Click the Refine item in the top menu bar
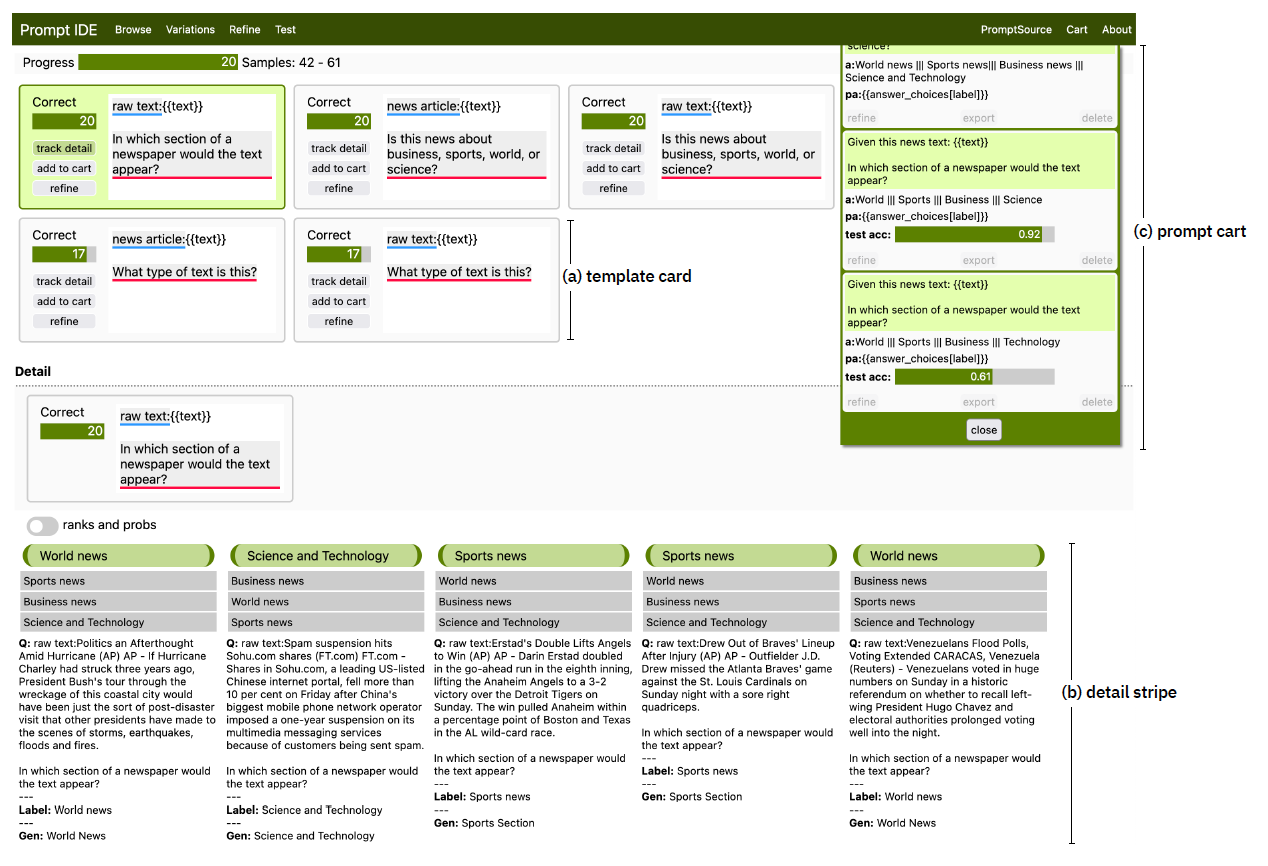 tap(244, 29)
